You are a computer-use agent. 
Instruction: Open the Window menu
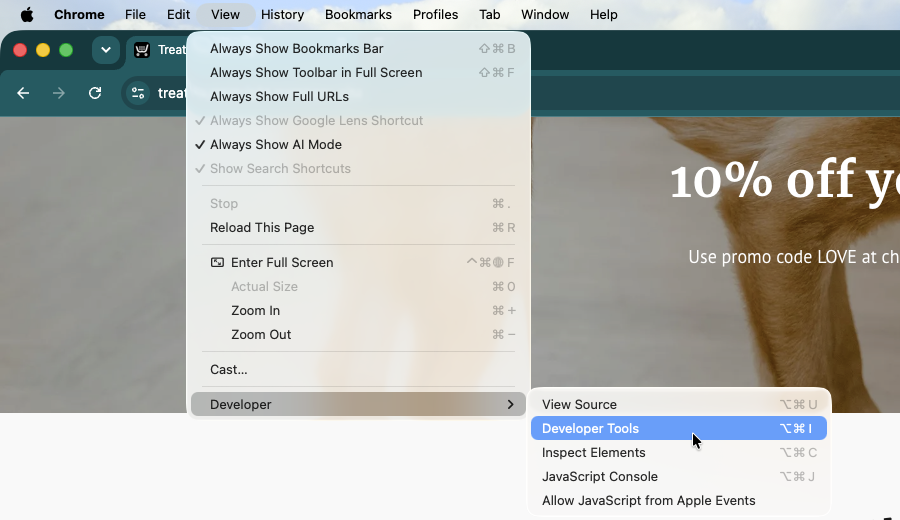(x=545, y=14)
